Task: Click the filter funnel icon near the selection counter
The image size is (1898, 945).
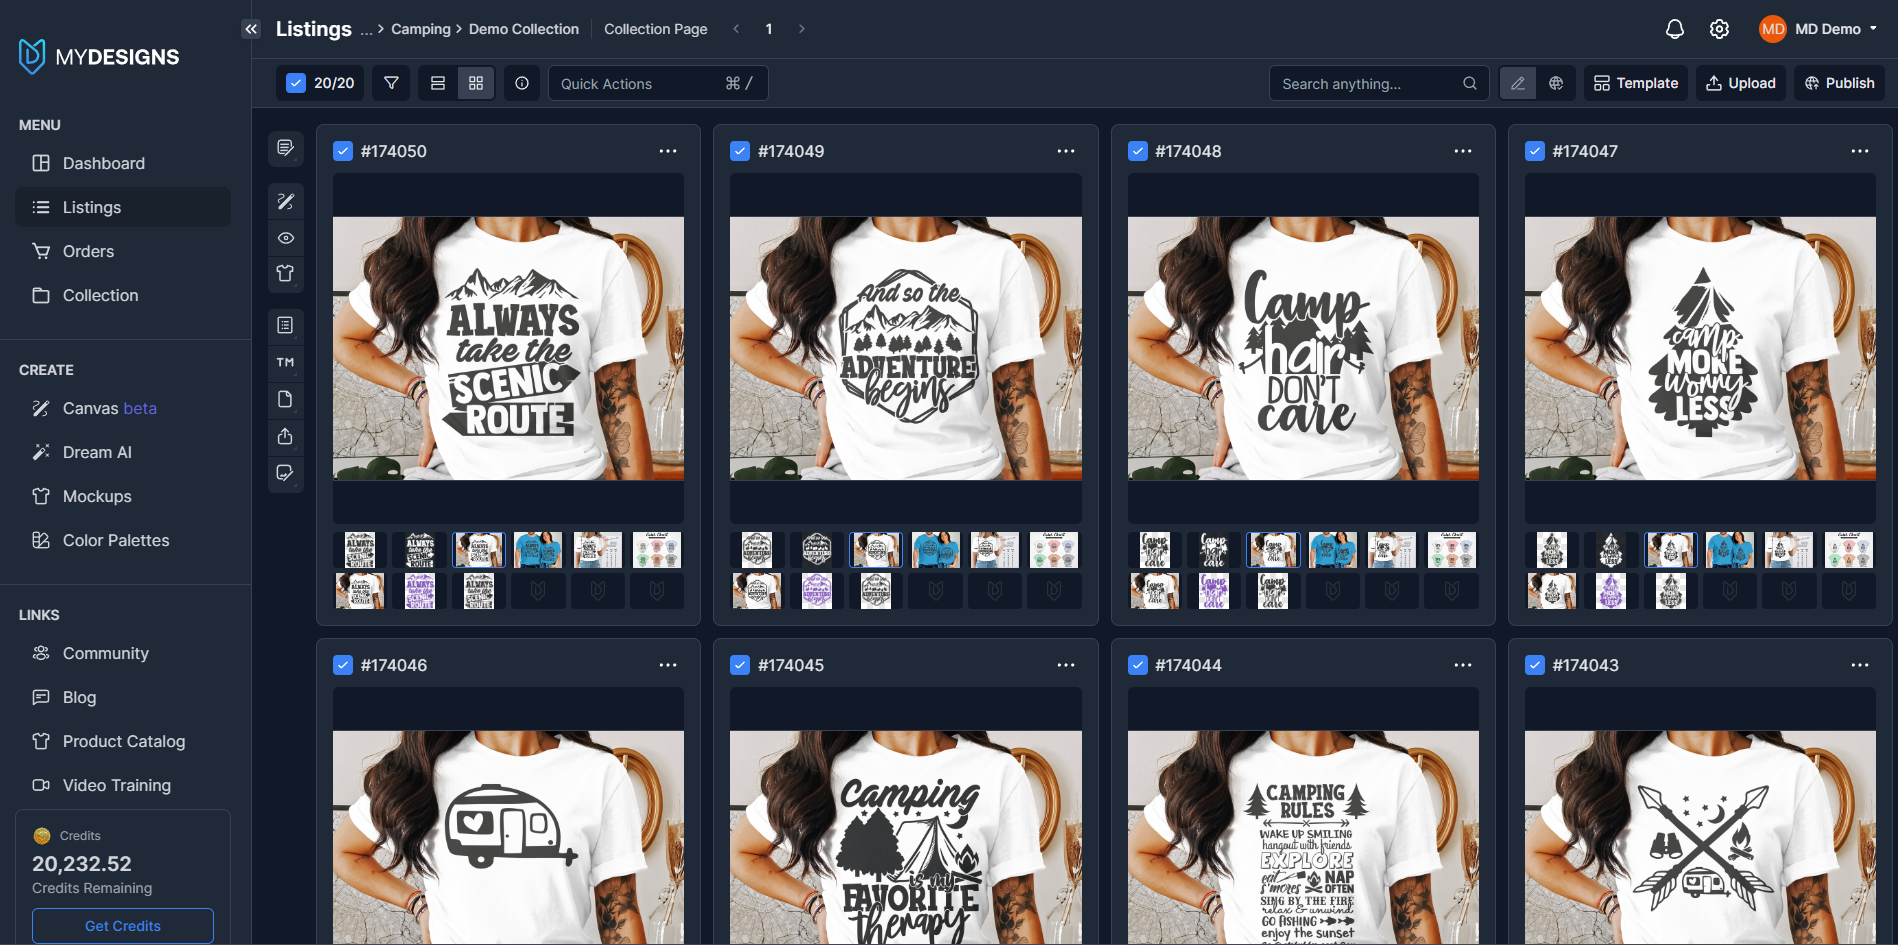Action: pyautogui.click(x=391, y=83)
